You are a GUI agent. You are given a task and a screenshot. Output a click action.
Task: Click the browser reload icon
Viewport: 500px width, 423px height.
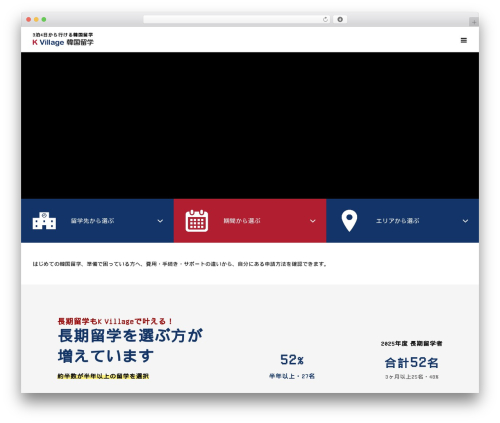point(325,20)
